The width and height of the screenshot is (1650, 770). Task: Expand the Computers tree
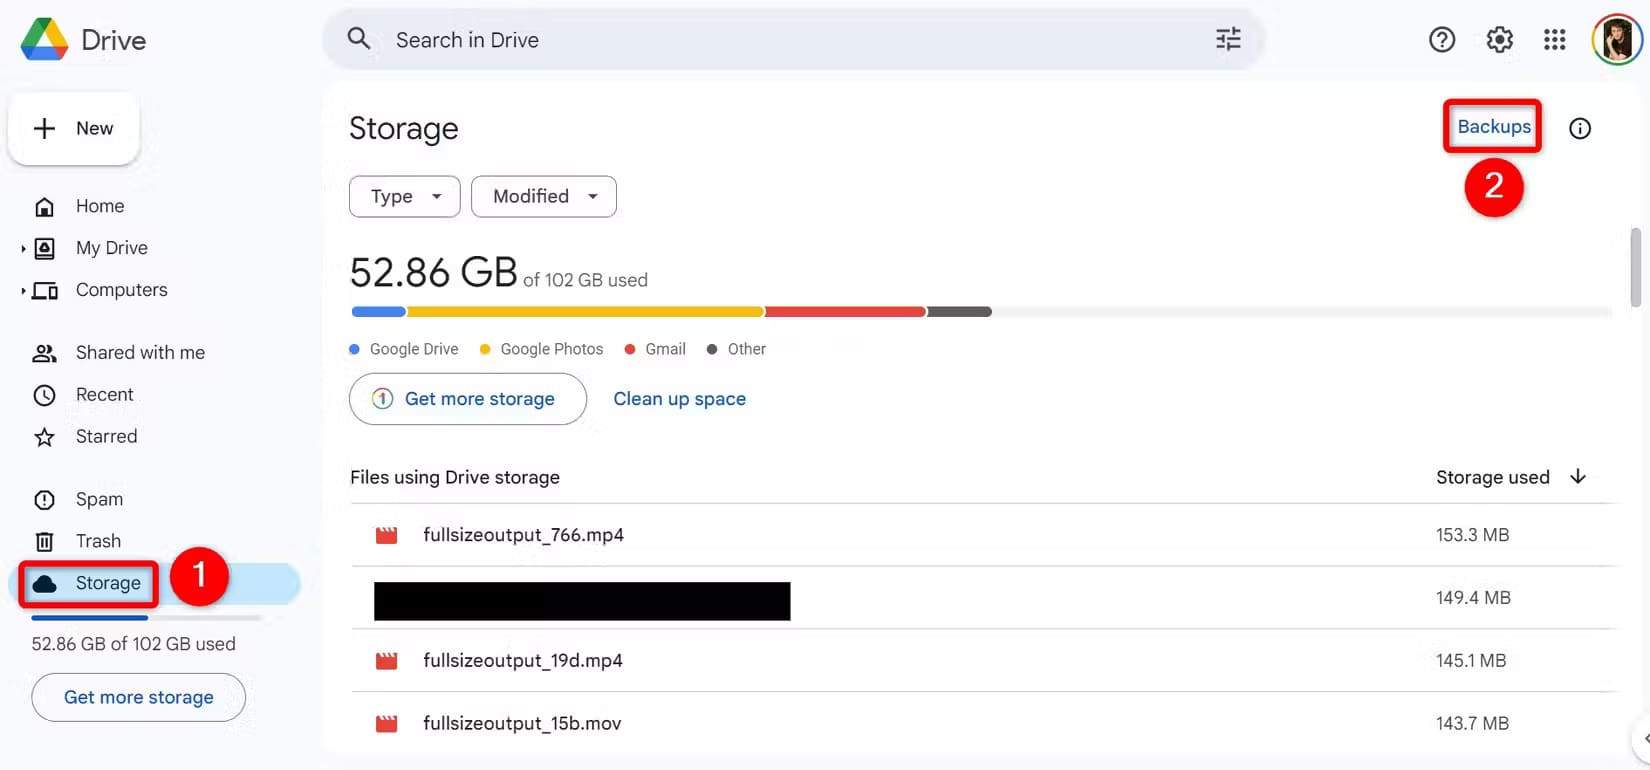pos(23,291)
